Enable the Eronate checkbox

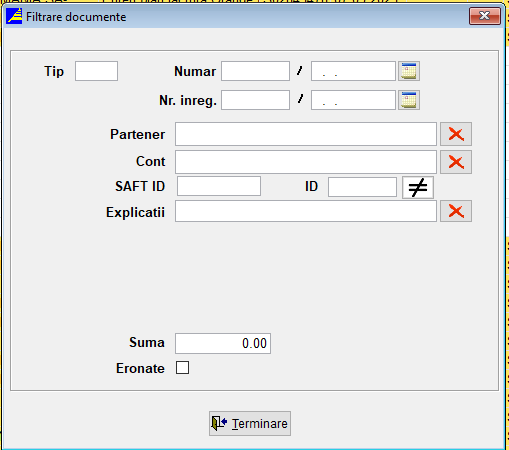tap(182, 368)
